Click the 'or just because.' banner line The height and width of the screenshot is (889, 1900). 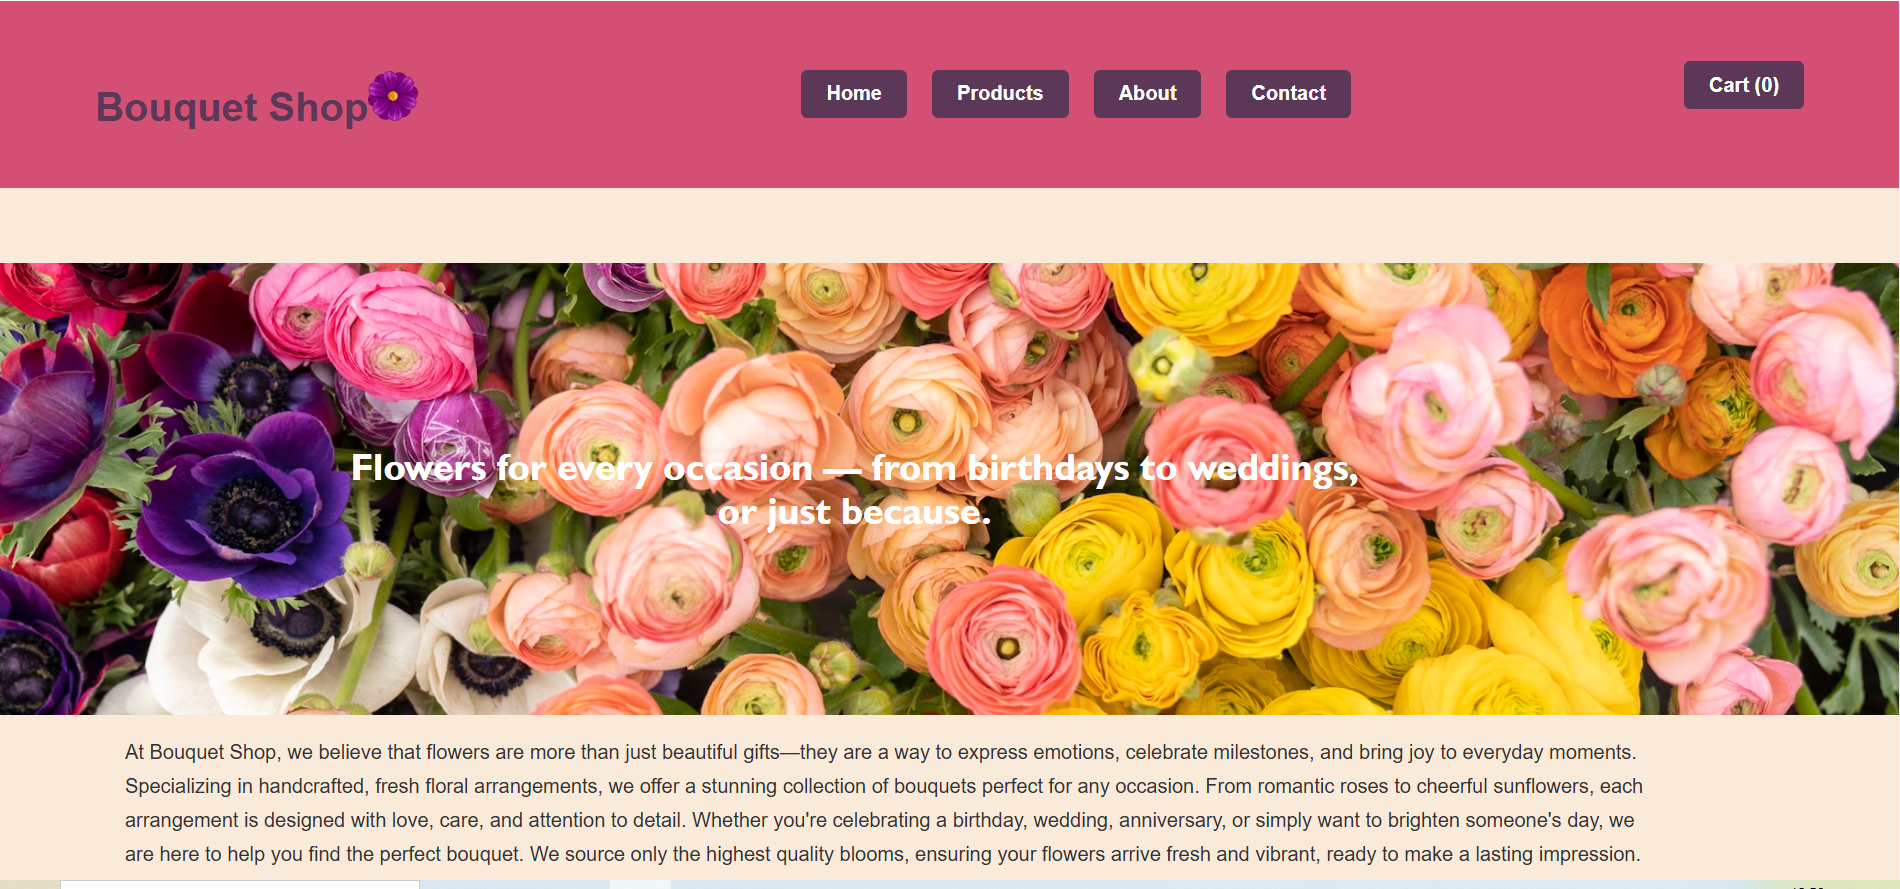coord(854,512)
